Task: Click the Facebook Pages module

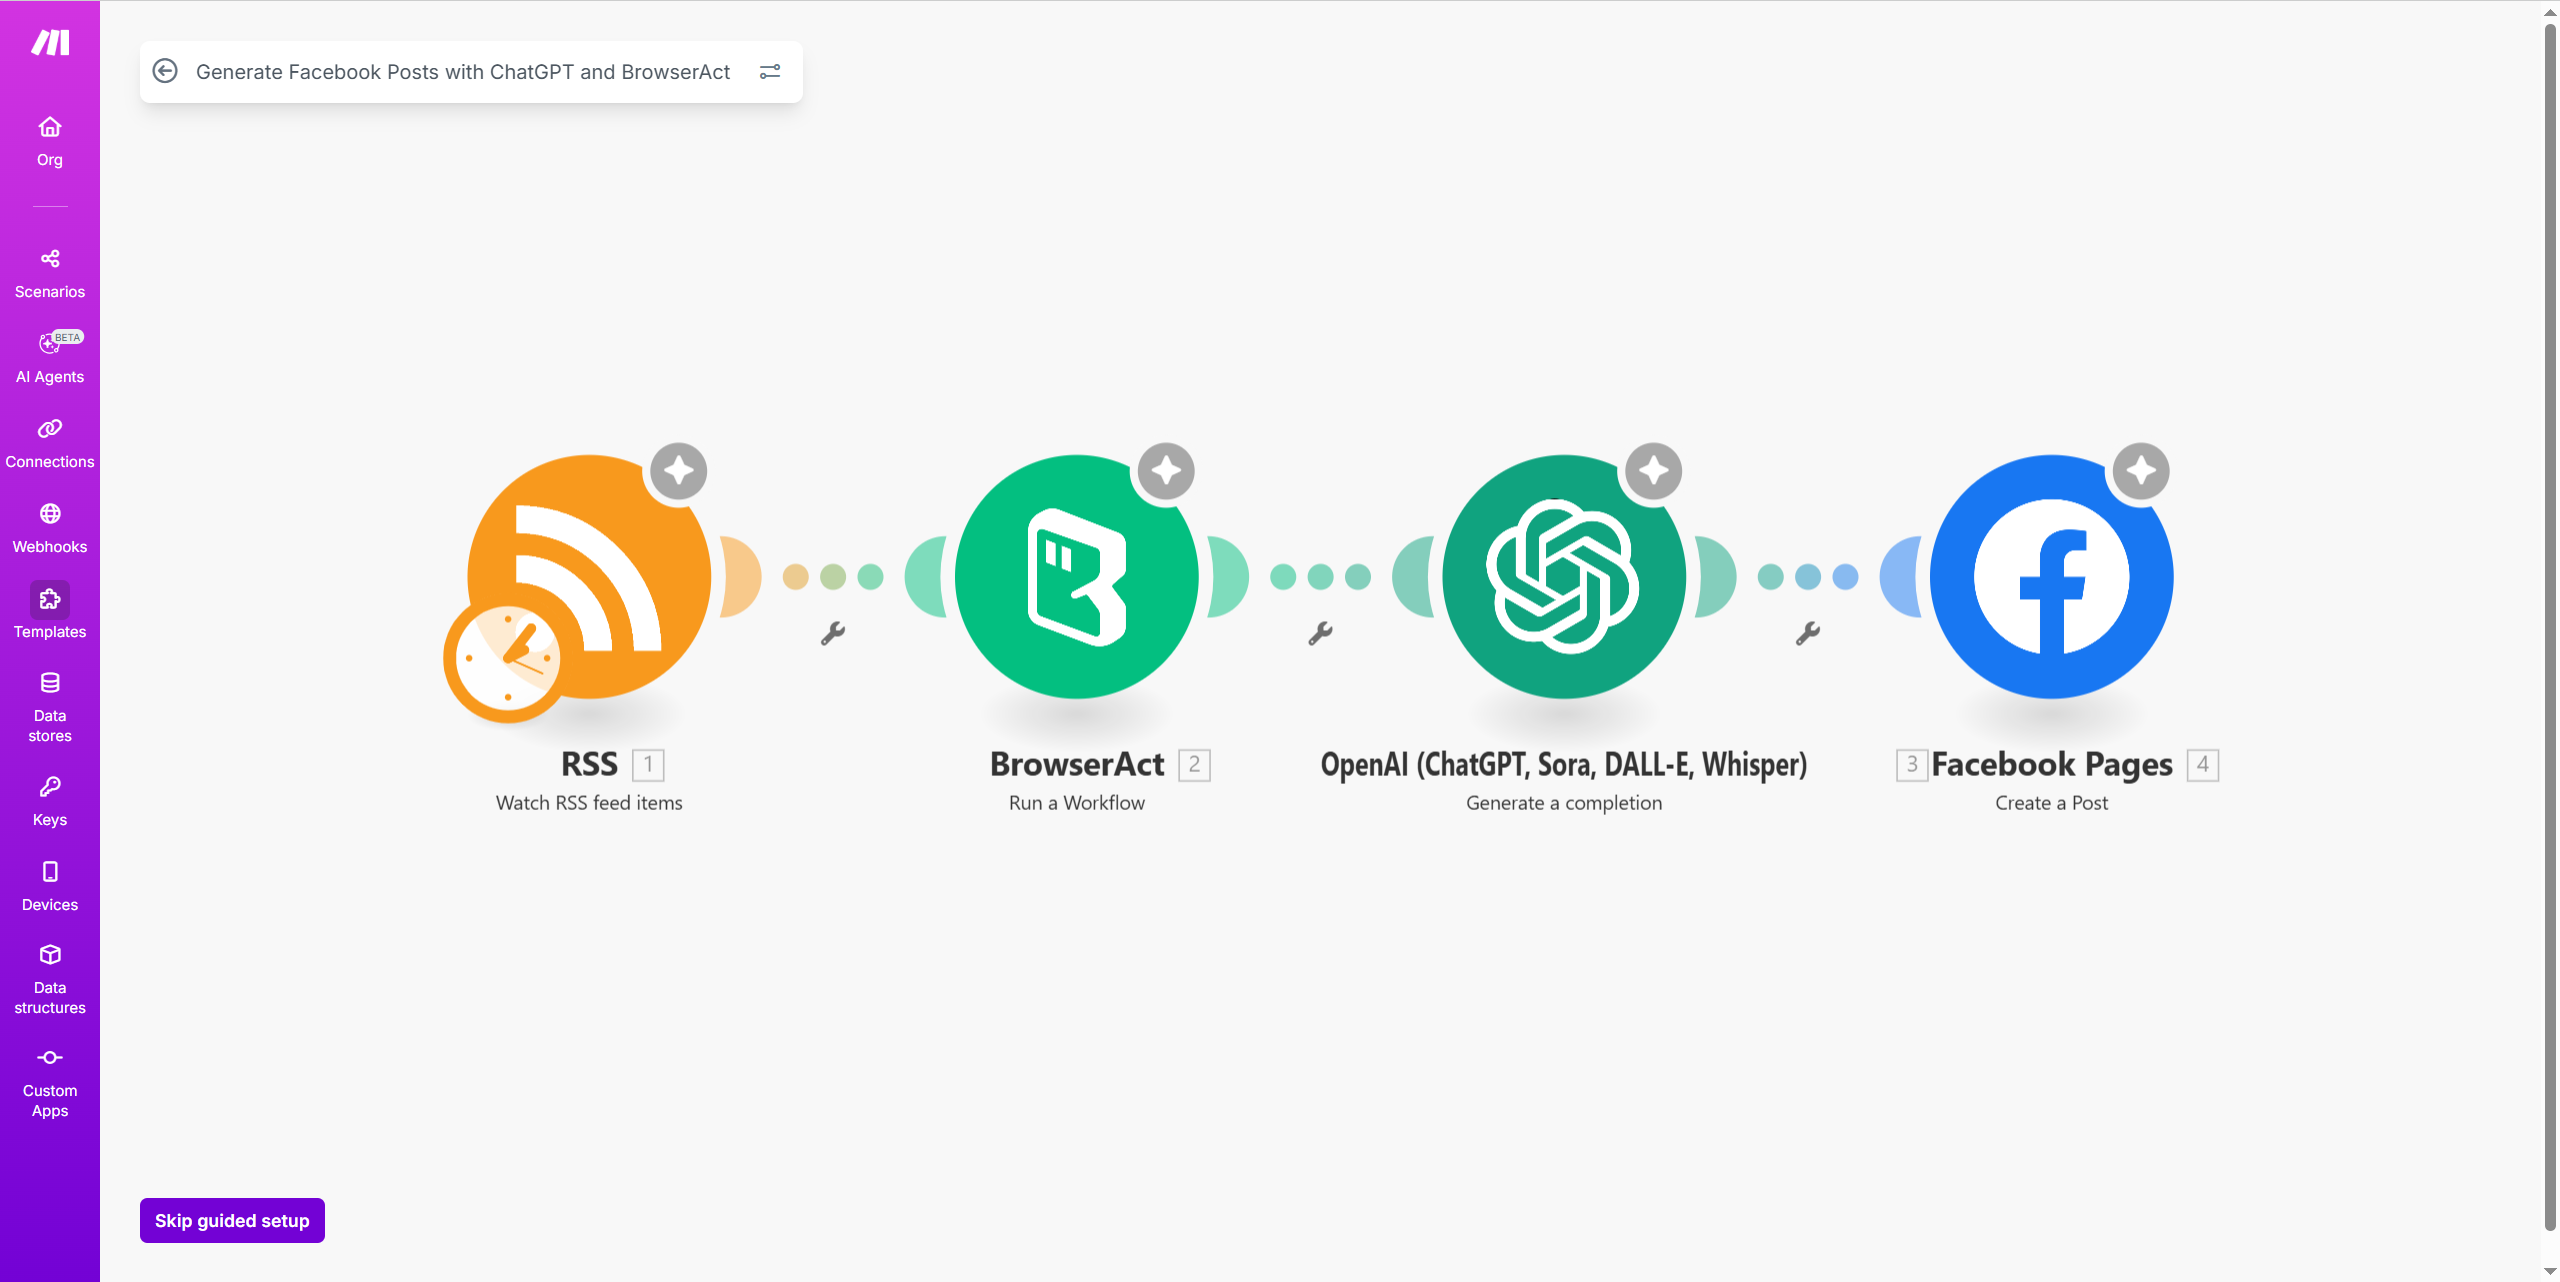Action: pyautogui.click(x=2051, y=576)
